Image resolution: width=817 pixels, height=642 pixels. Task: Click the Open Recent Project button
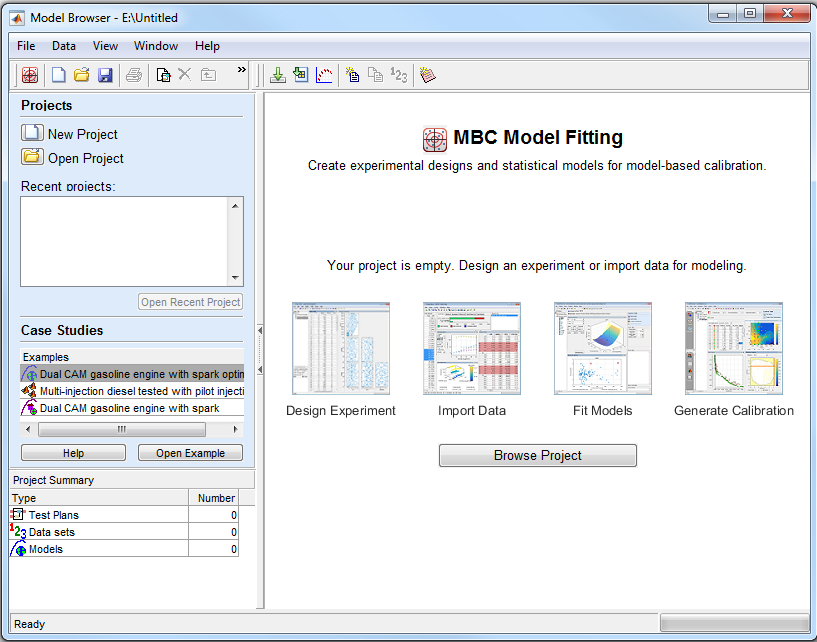[191, 302]
